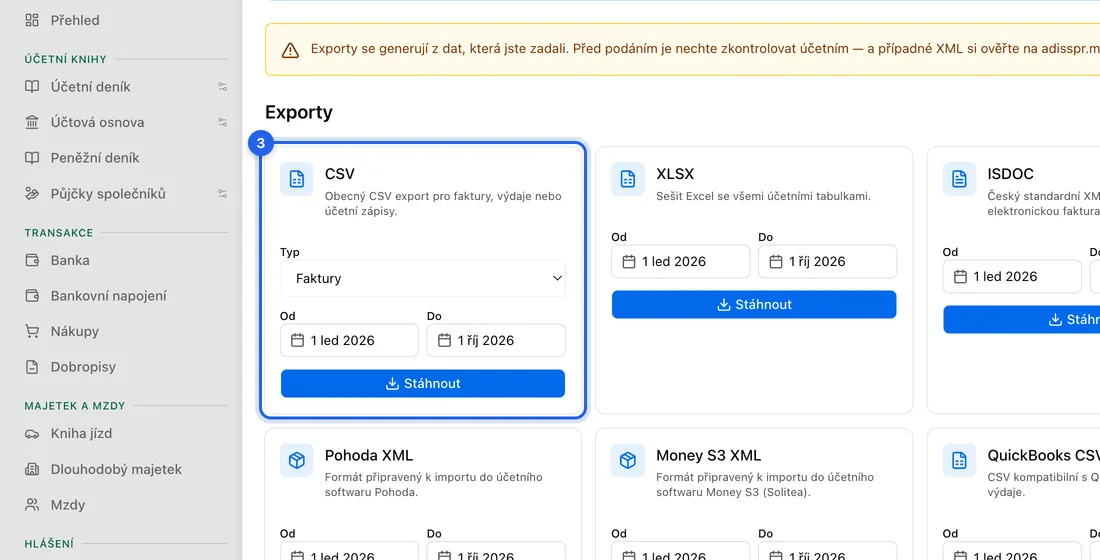1100x560 pixels.
Task: Click the Money S3 XML box icon
Action: coord(628,460)
